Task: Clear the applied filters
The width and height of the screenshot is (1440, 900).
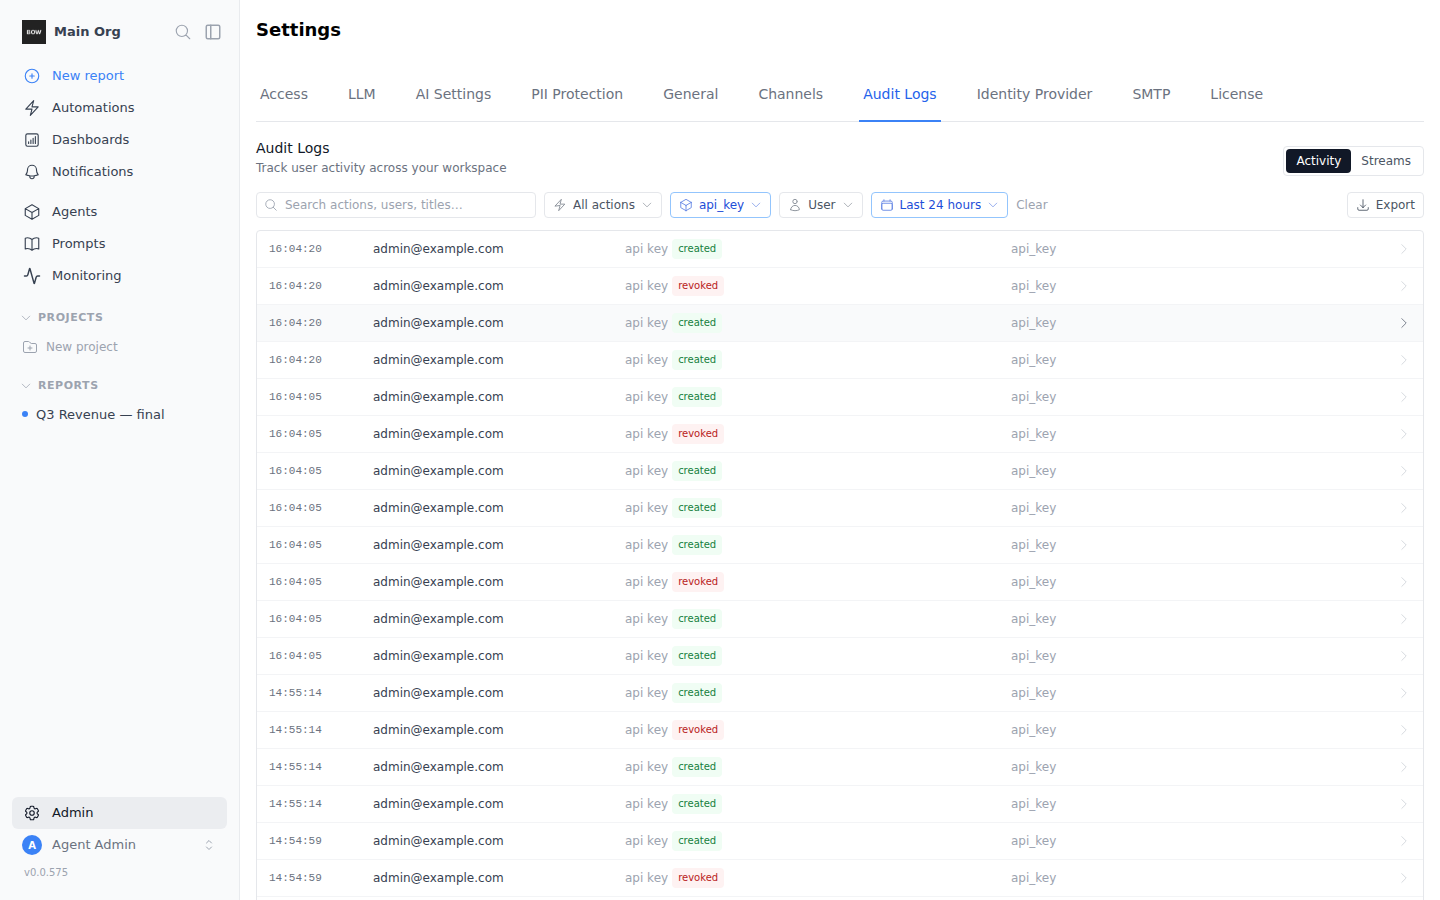Action: pyautogui.click(x=1032, y=205)
